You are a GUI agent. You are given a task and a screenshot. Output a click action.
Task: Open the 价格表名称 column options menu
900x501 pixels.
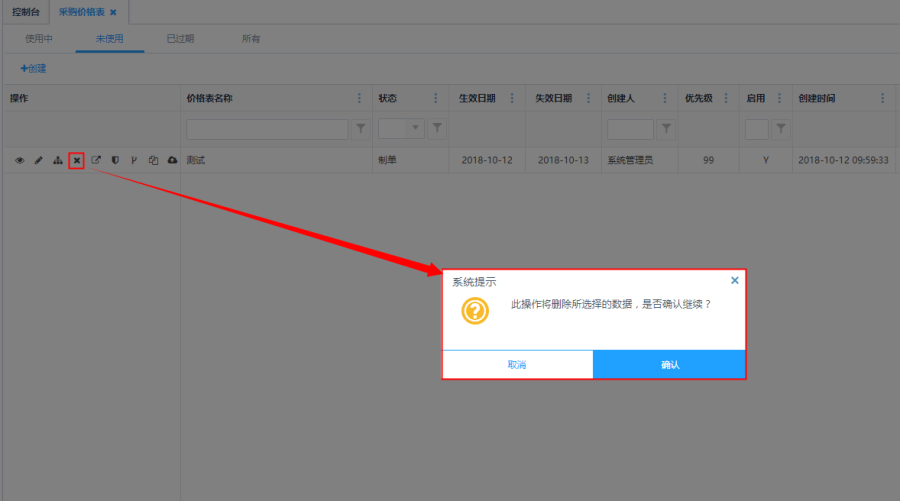[x=360, y=98]
